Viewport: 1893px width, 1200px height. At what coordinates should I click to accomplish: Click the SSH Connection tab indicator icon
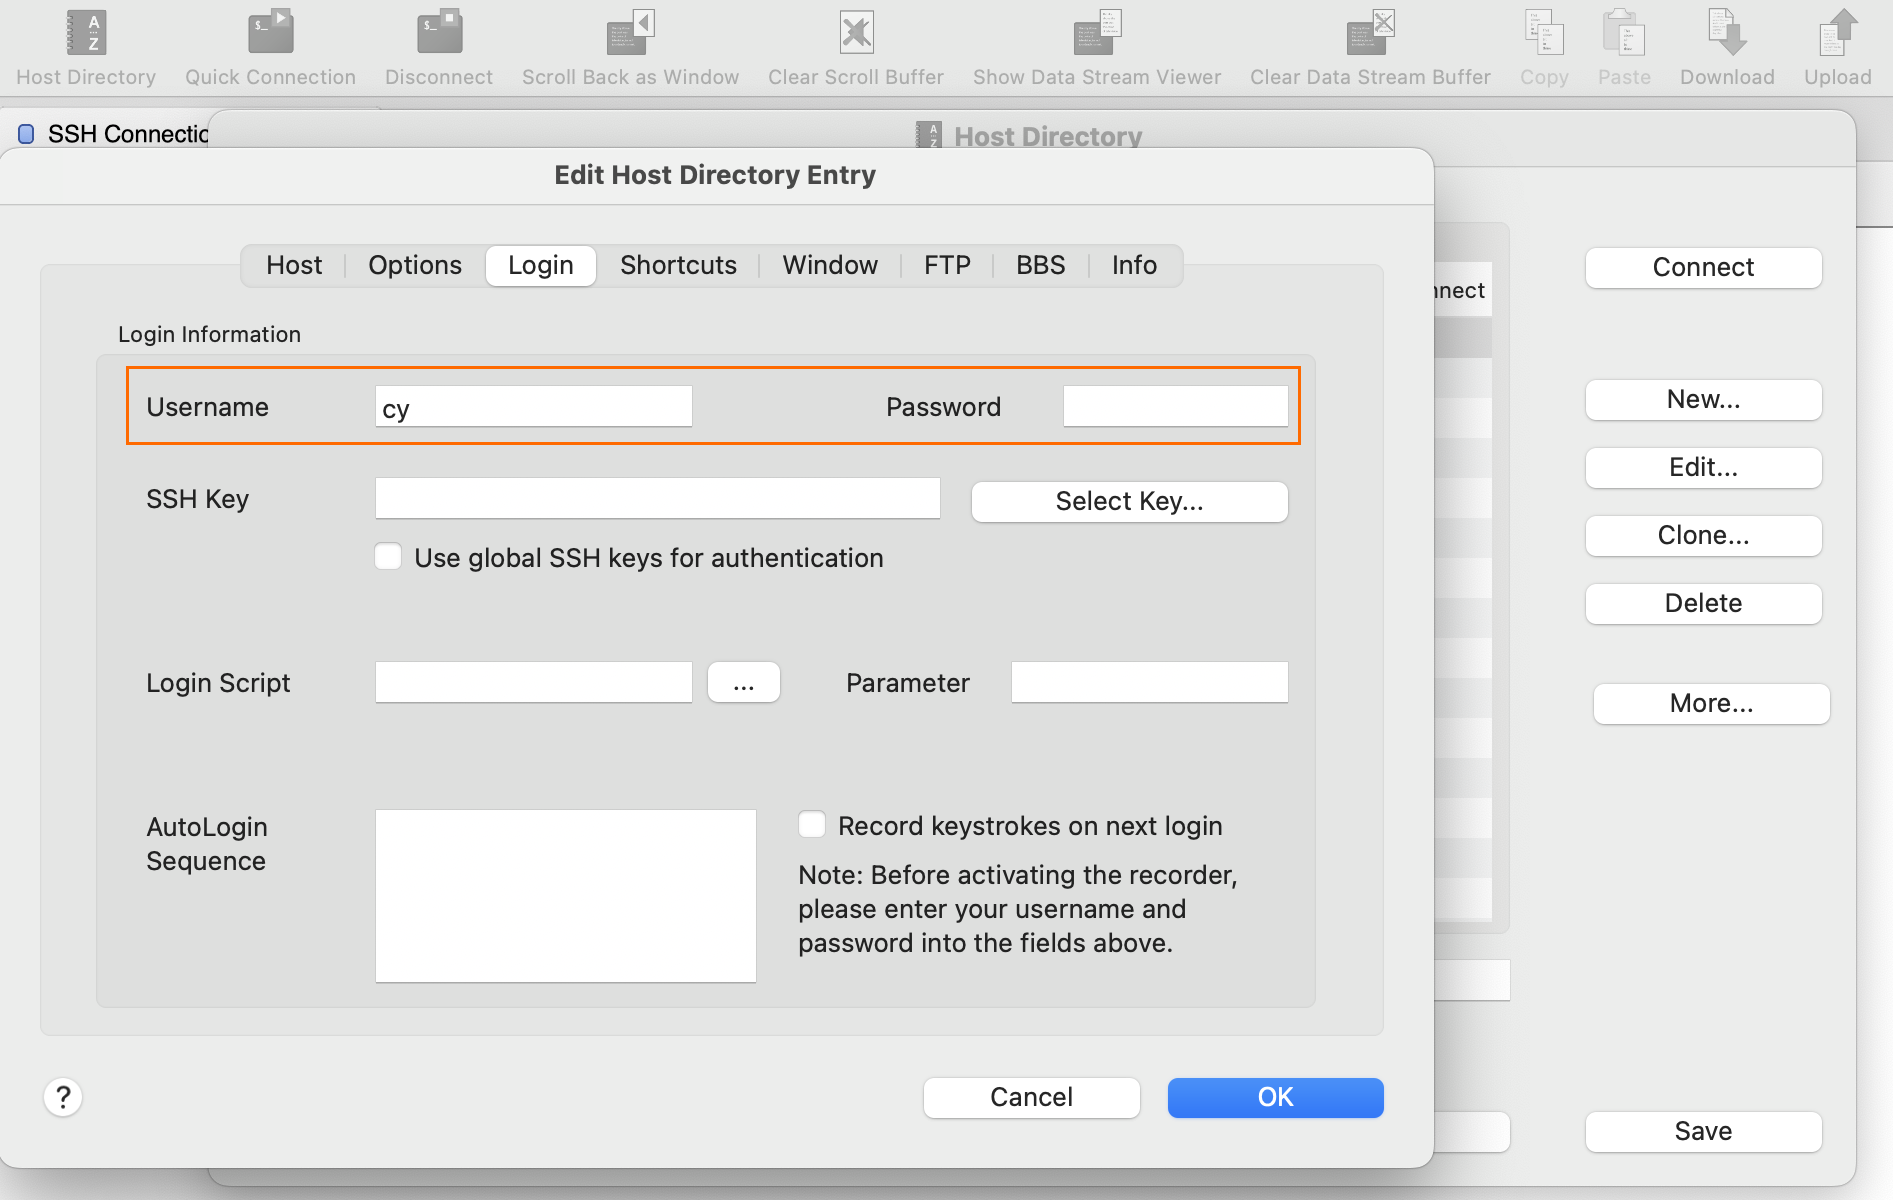click(26, 134)
